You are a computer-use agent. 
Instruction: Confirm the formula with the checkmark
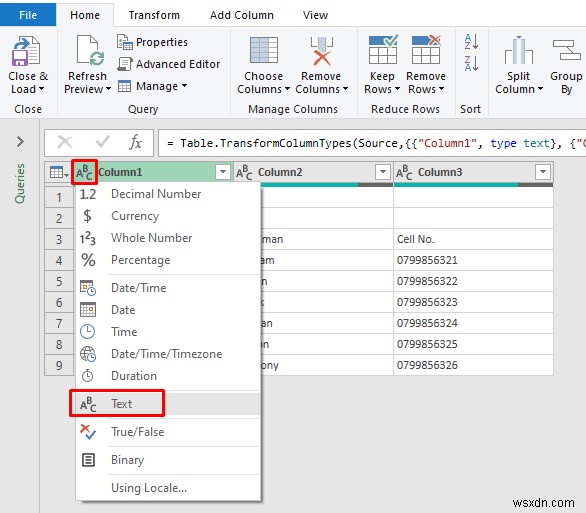click(x=102, y=142)
